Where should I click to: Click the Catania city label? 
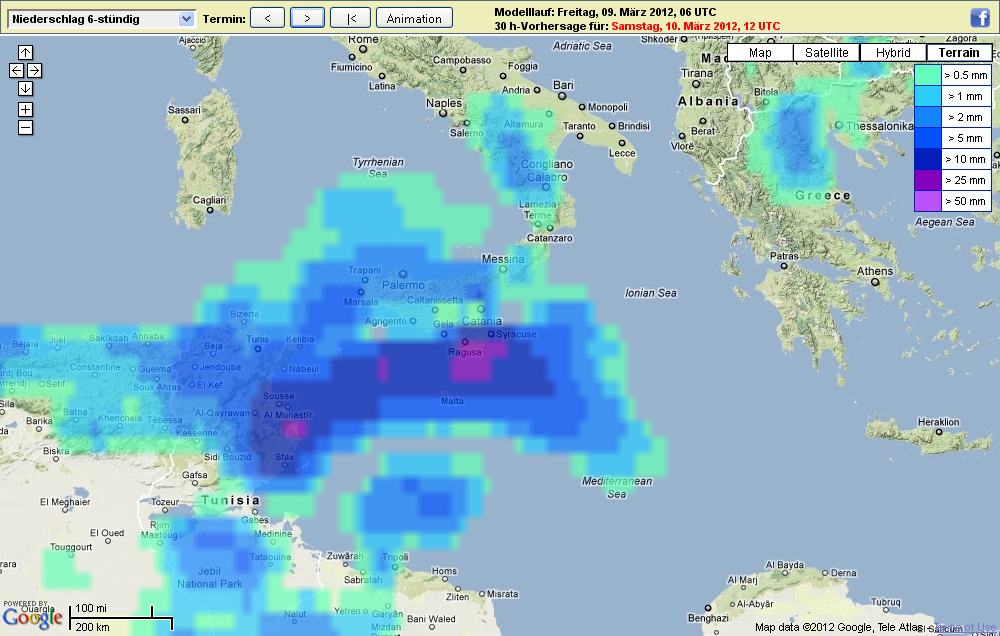(482, 321)
